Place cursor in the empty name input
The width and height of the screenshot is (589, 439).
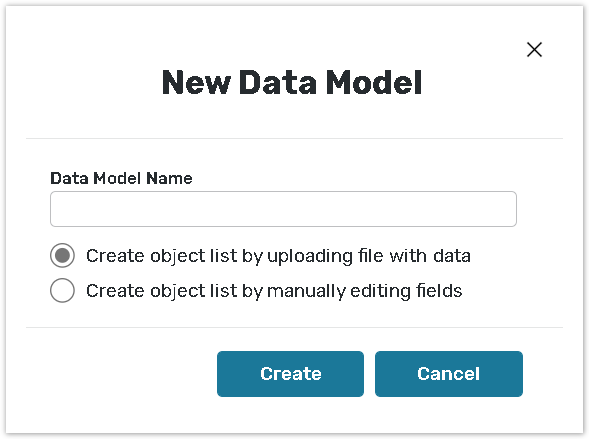[283, 209]
